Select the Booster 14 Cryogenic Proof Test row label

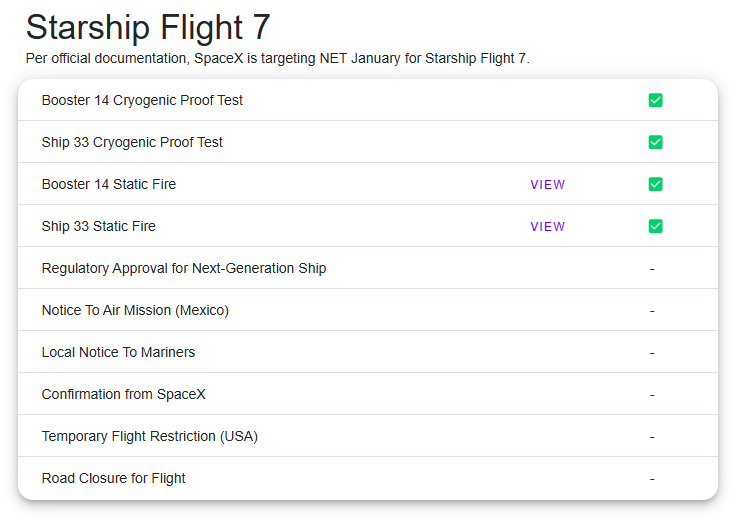tap(142, 100)
